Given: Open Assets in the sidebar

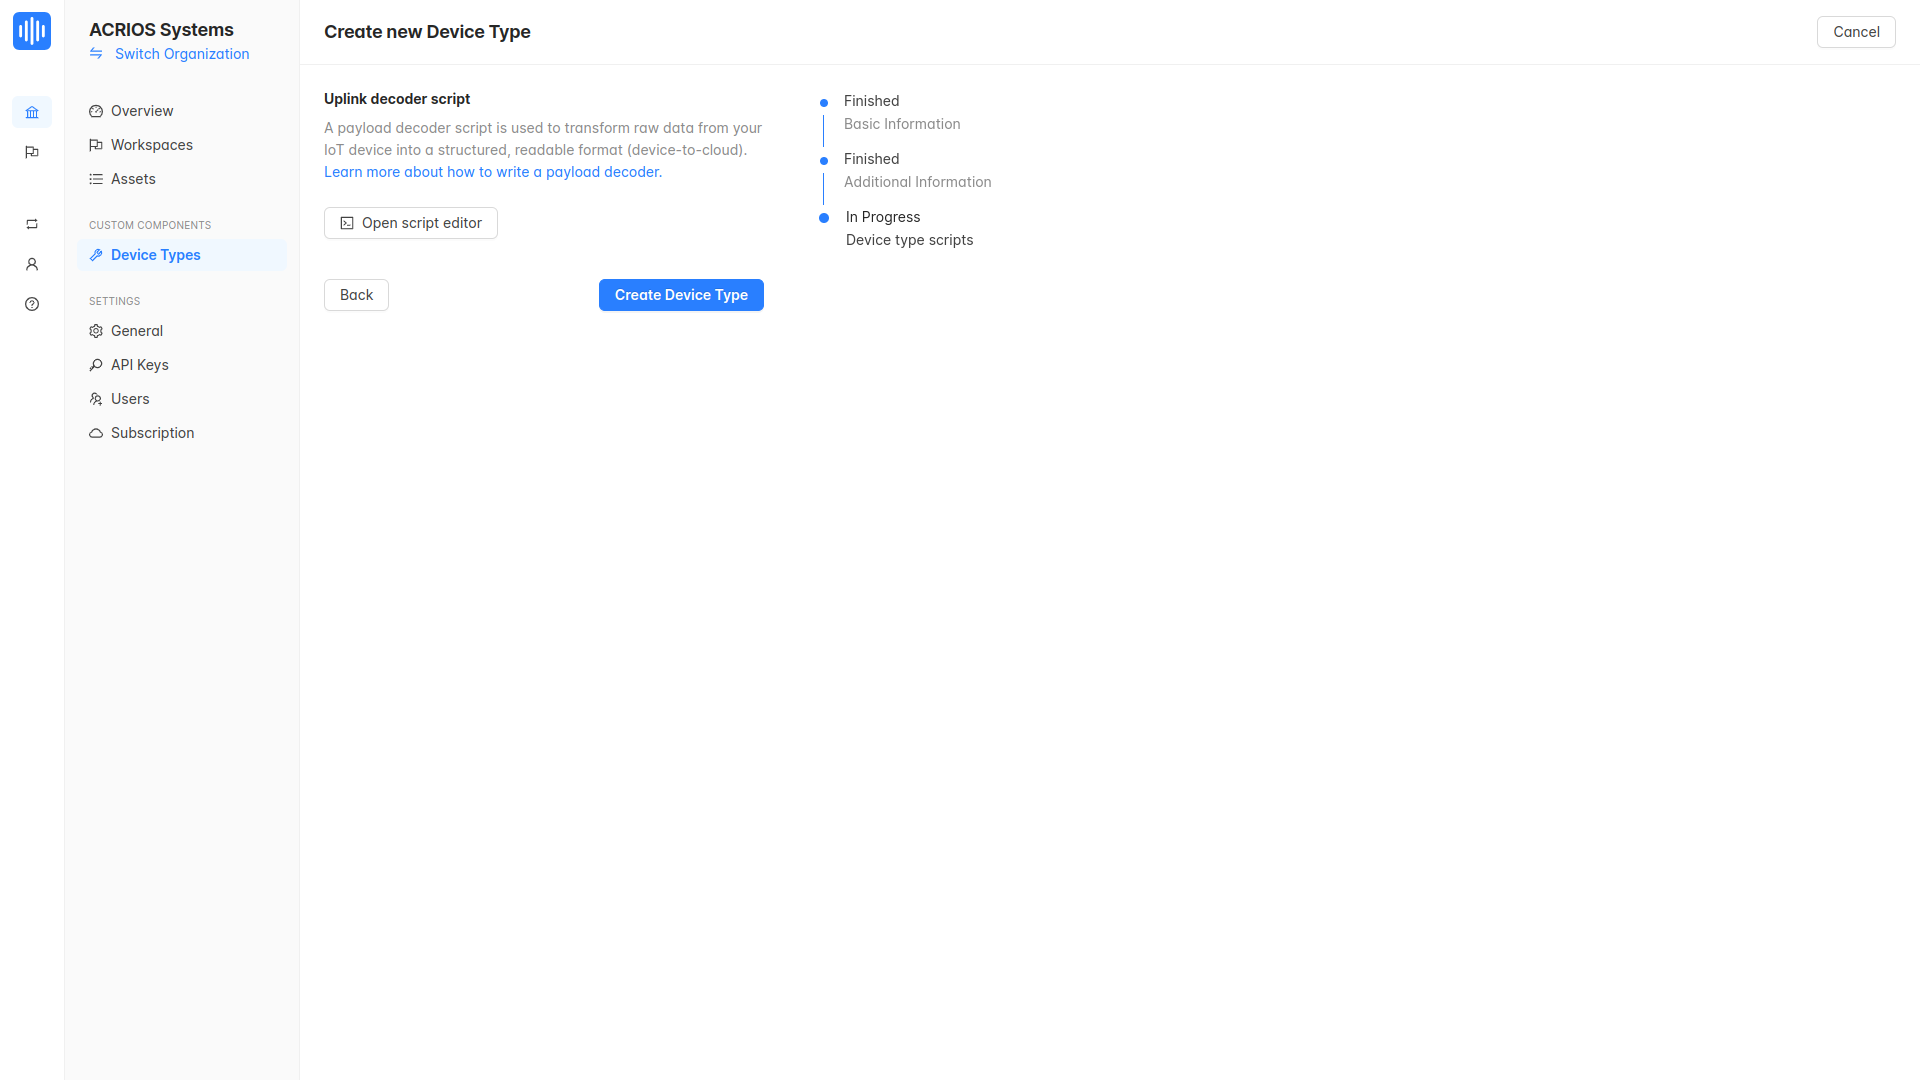Looking at the screenshot, I should coord(133,179).
